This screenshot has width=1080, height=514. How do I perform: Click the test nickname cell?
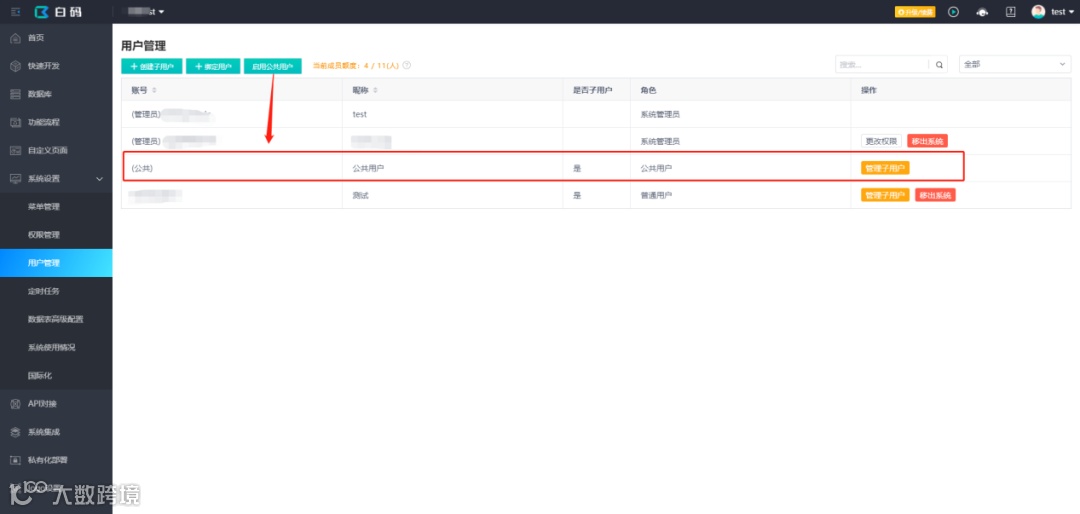tap(360, 114)
